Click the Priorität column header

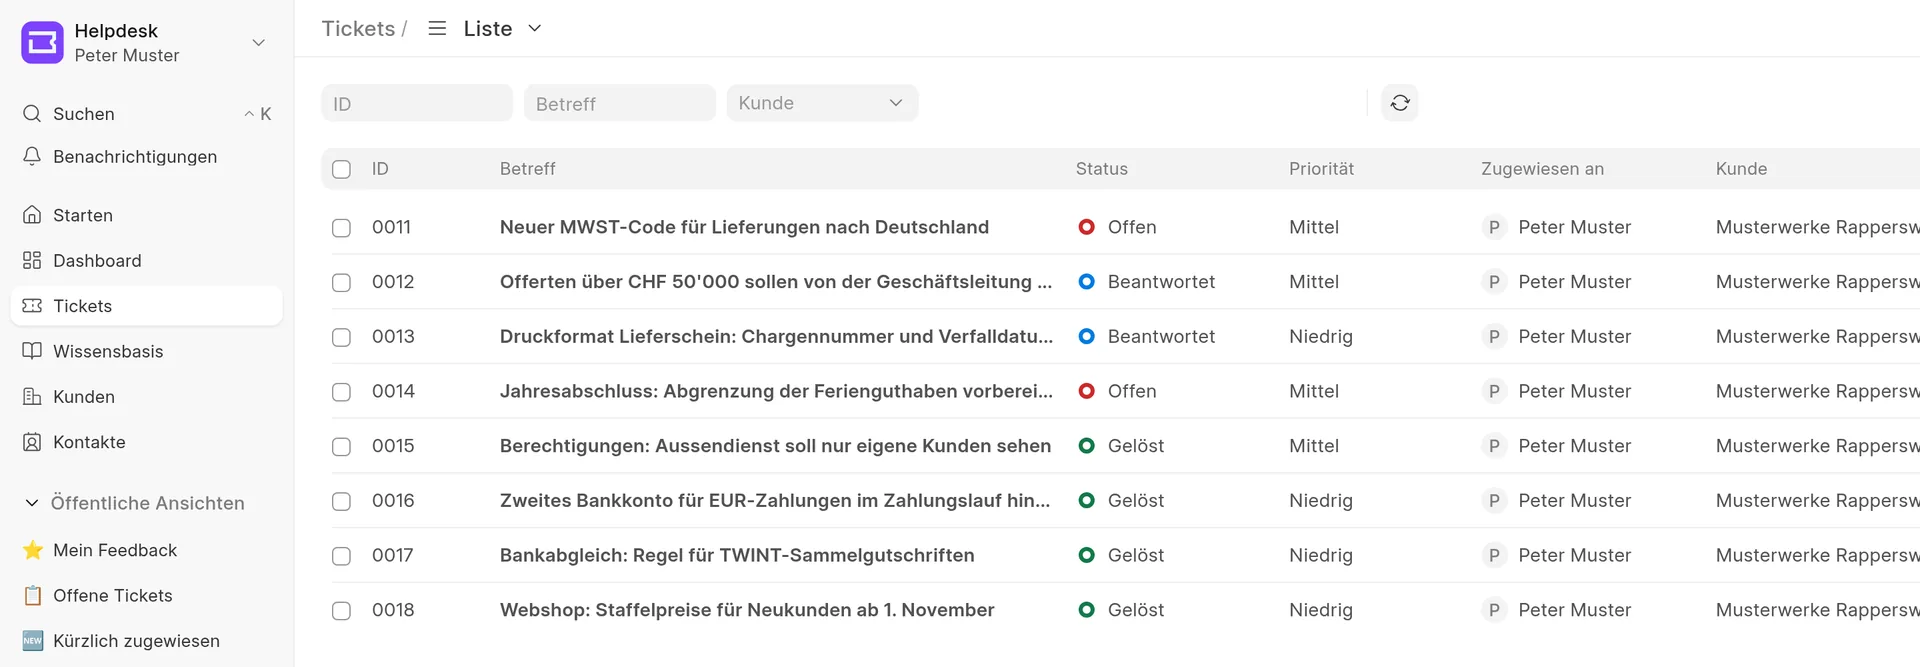coord(1321,169)
